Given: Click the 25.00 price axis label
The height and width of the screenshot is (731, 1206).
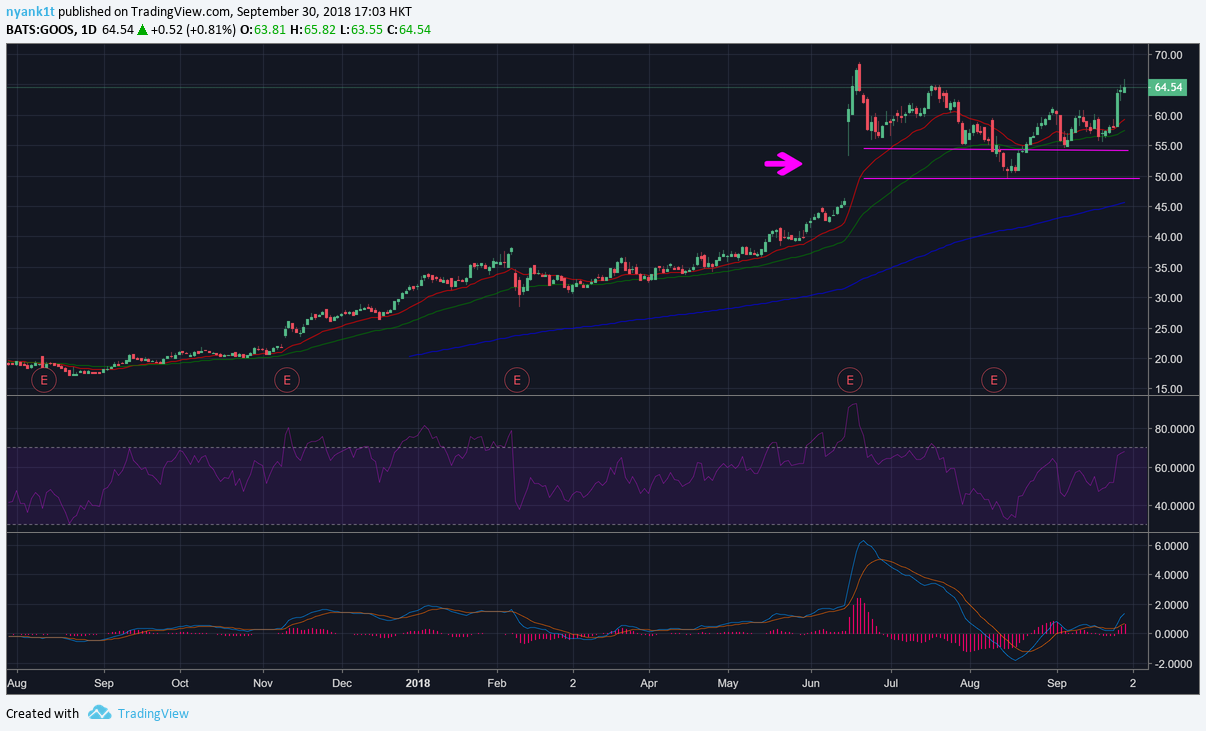Looking at the screenshot, I should pos(1169,329).
